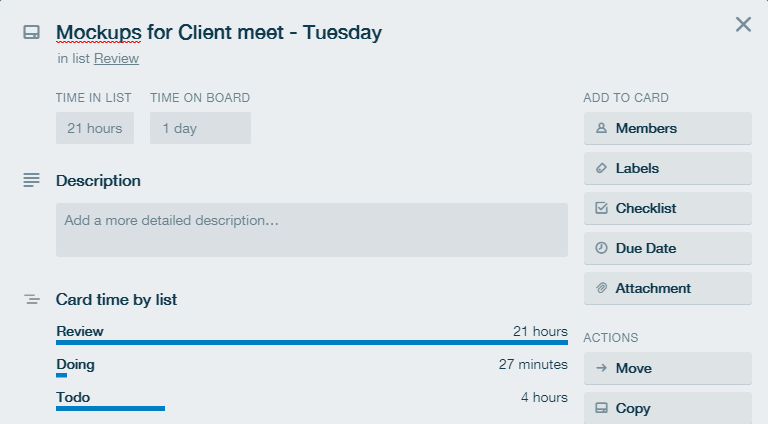The height and width of the screenshot is (424, 768).
Task: Click the Members person icon
Action: click(601, 128)
